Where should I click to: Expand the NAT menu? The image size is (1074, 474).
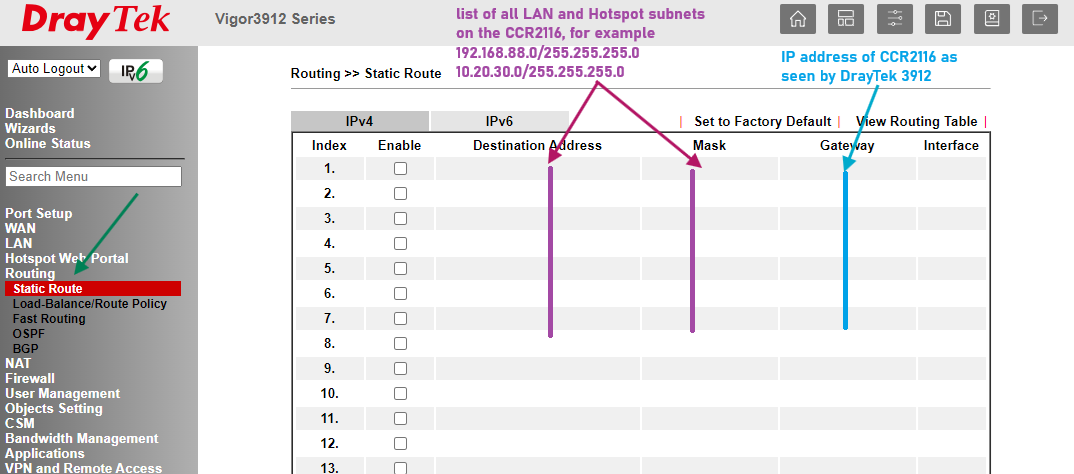pos(18,364)
